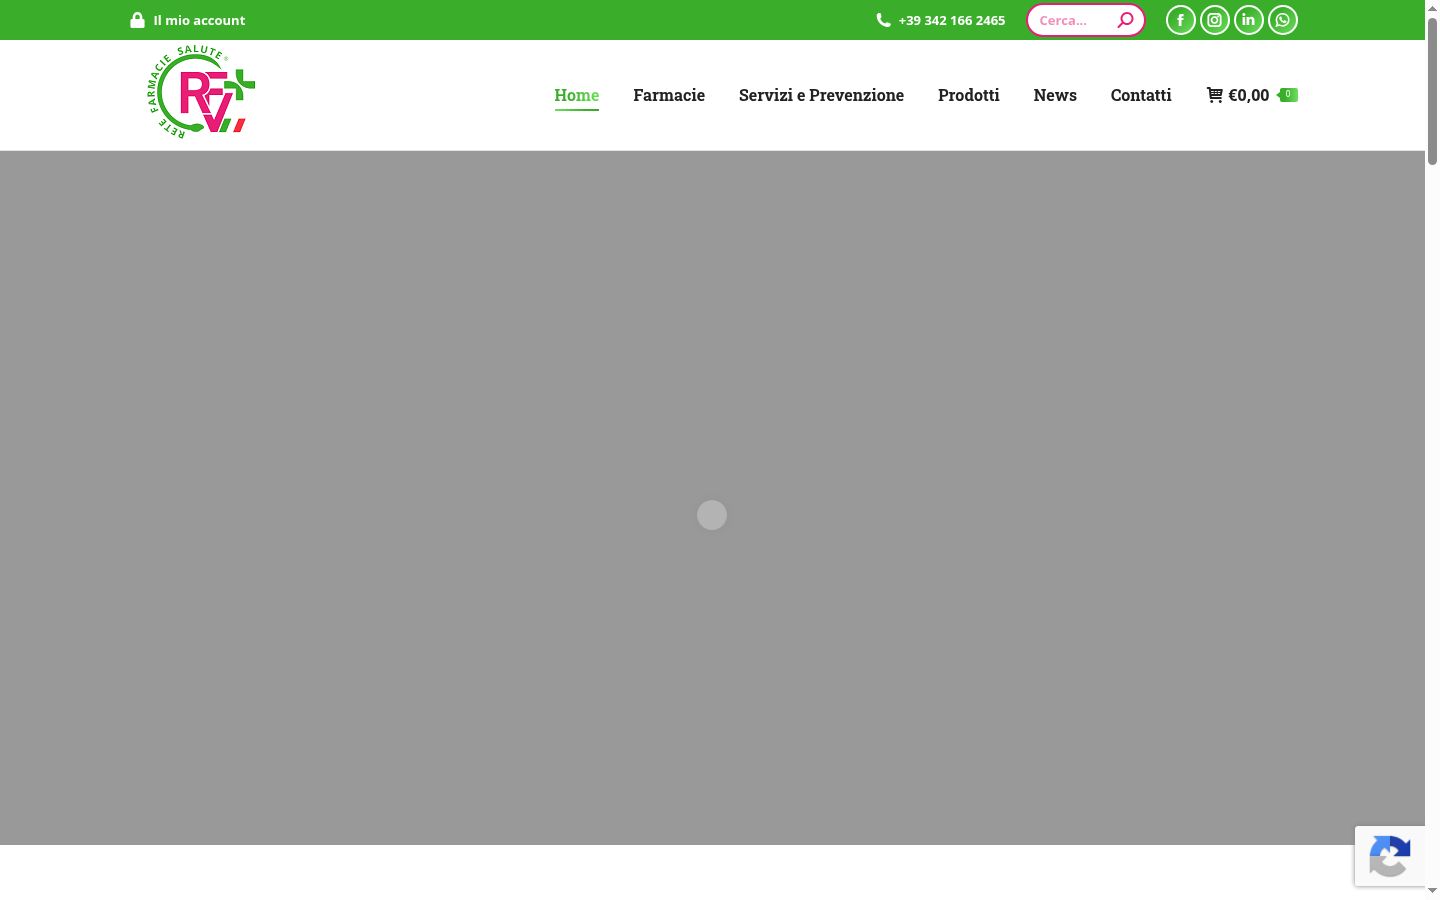
Task: Click the Rete Farmacie Salute logo
Action: point(202,92)
